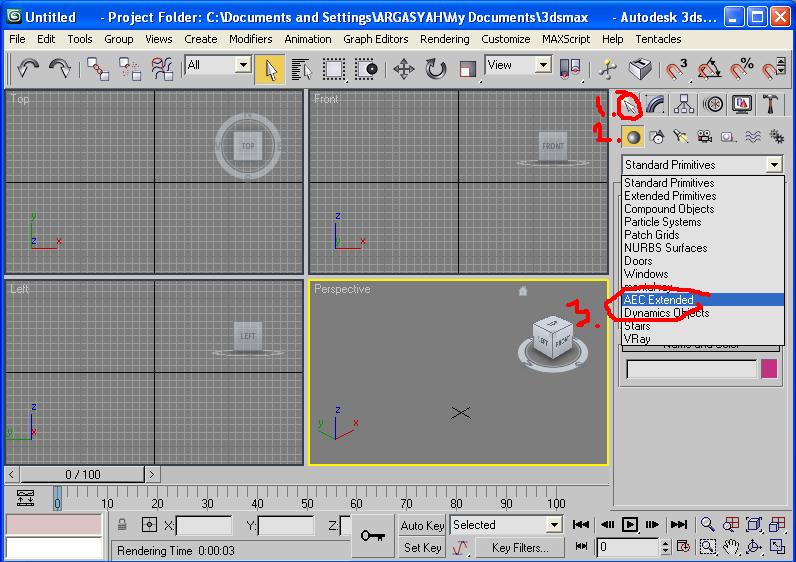Activate the Pan View hand tool

point(731,547)
